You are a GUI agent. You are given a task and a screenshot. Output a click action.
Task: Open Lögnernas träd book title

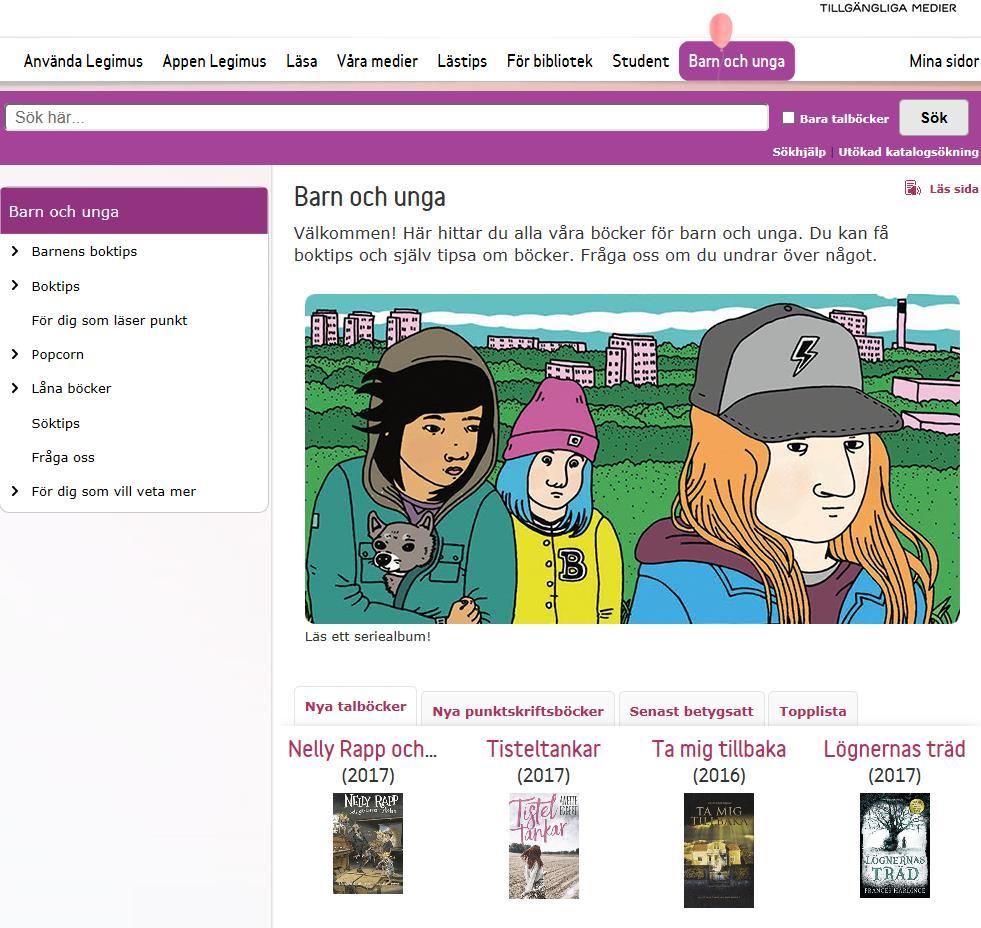[895, 749]
